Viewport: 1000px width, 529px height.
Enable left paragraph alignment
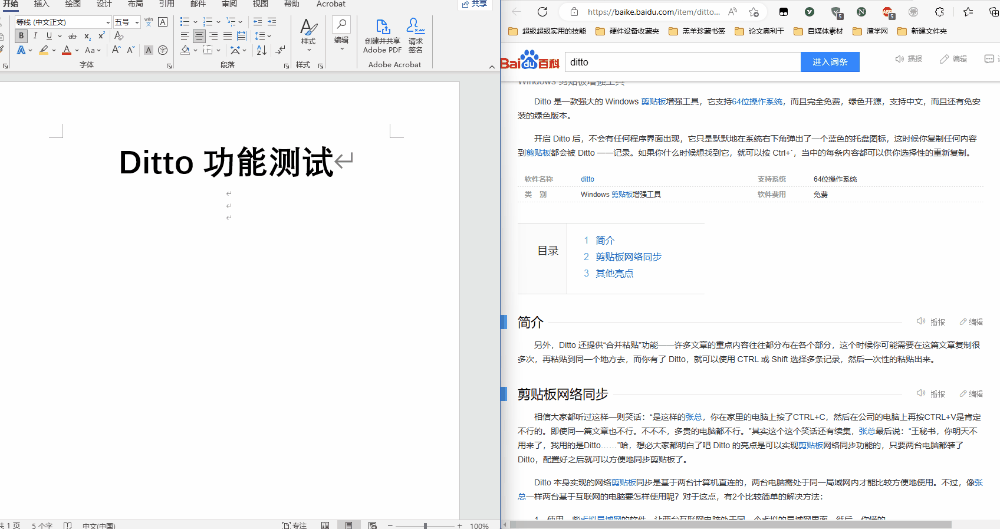[185, 36]
